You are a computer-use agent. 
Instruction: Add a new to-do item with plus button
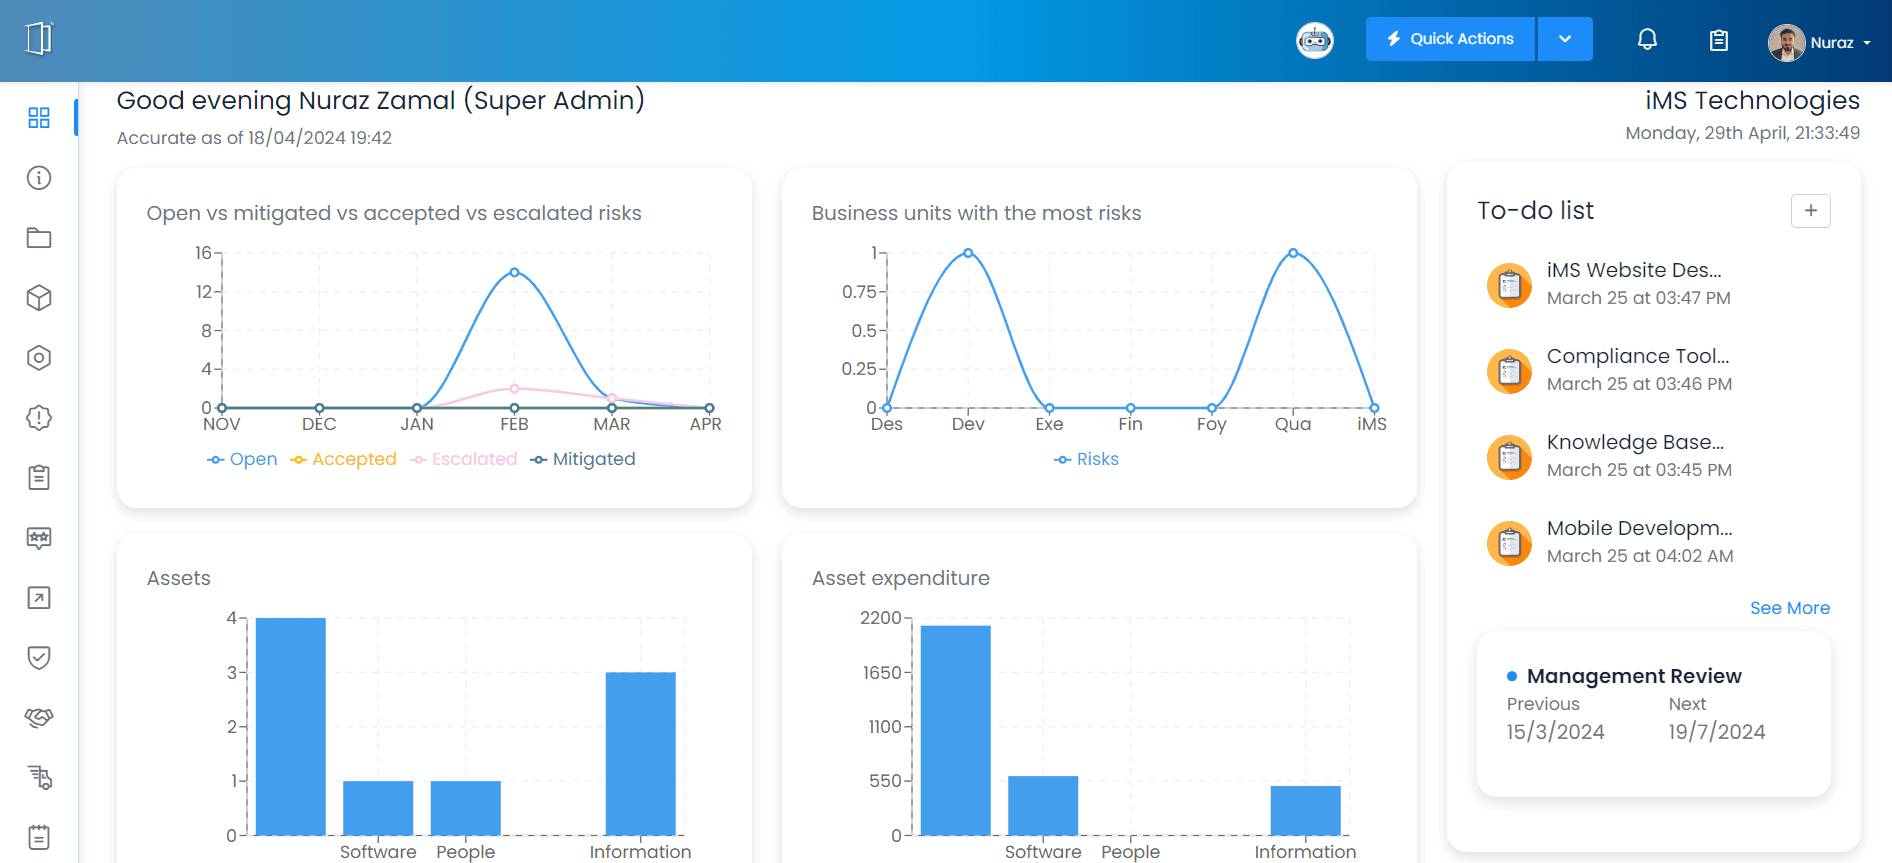1810,211
